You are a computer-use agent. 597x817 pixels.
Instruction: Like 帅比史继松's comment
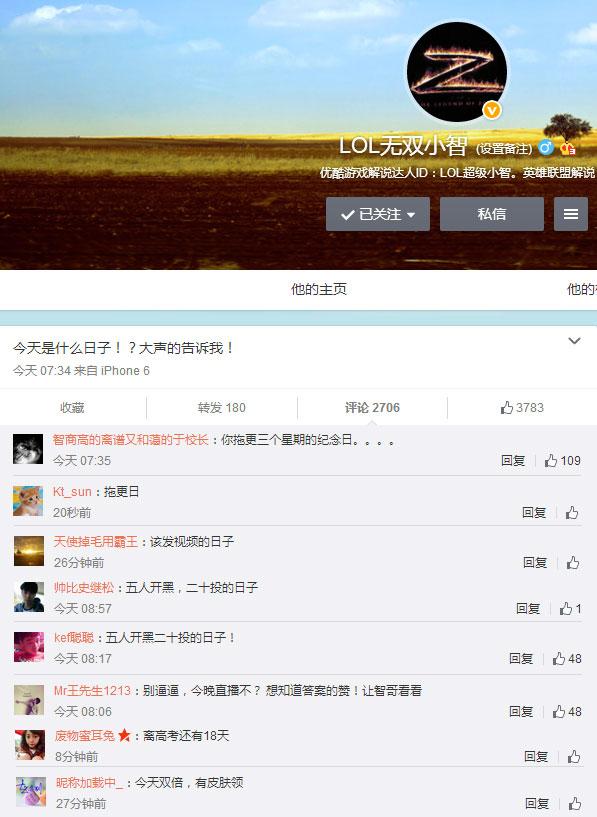coord(570,609)
